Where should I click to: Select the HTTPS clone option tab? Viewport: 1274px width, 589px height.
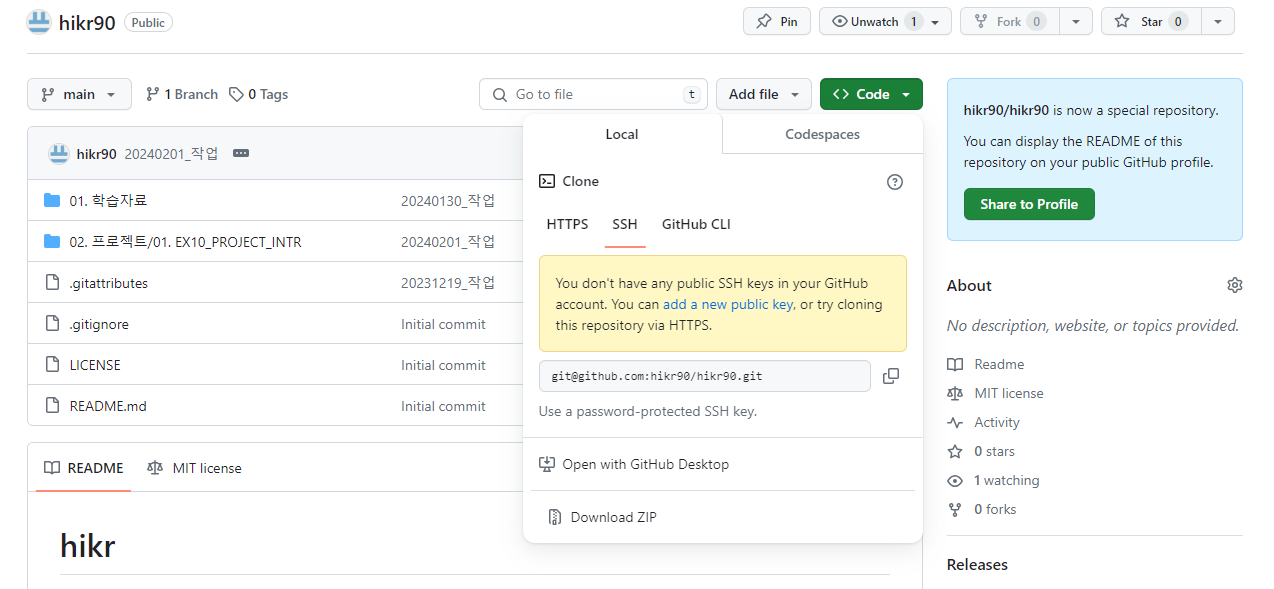point(567,224)
